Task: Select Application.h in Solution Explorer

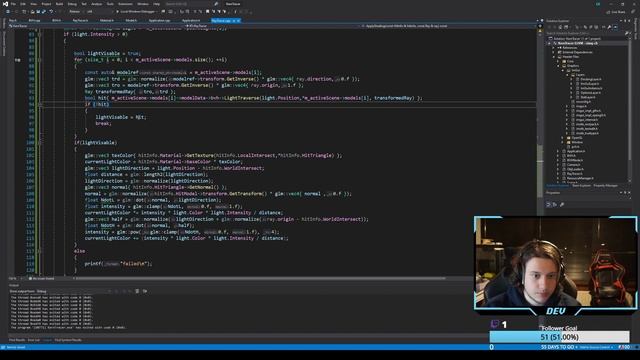Action: click(x=576, y=151)
